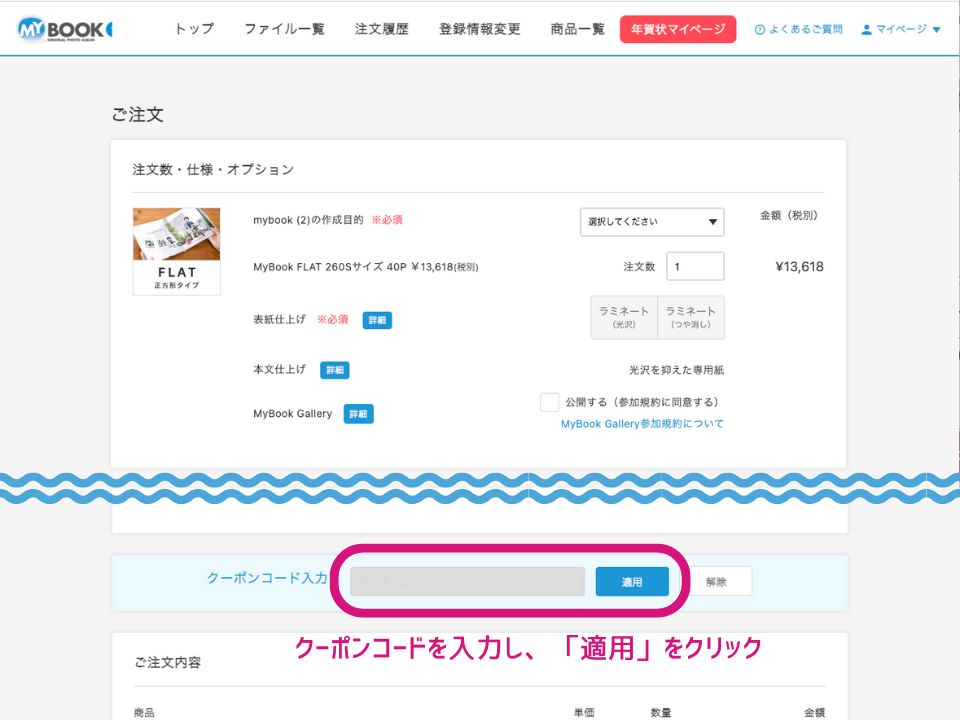The image size is (960, 720).
Task: Open 注文履歴 in the navigation bar
Action: (x=381, y=29)
